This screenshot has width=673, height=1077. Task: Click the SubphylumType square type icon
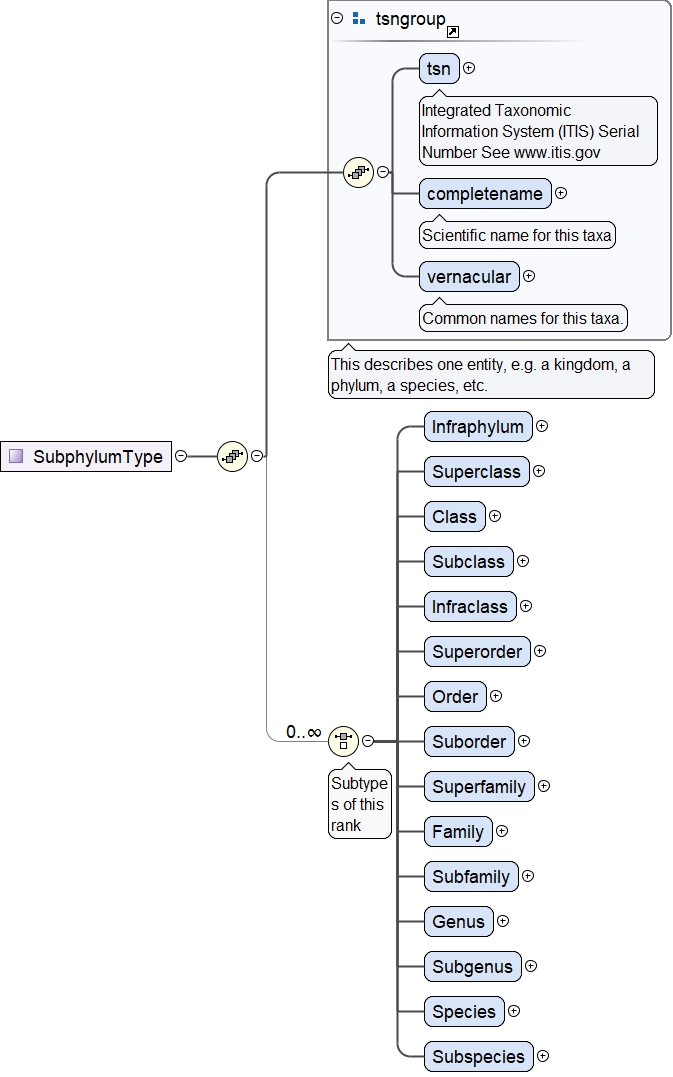pyautogui.click(x=16, y=456)
